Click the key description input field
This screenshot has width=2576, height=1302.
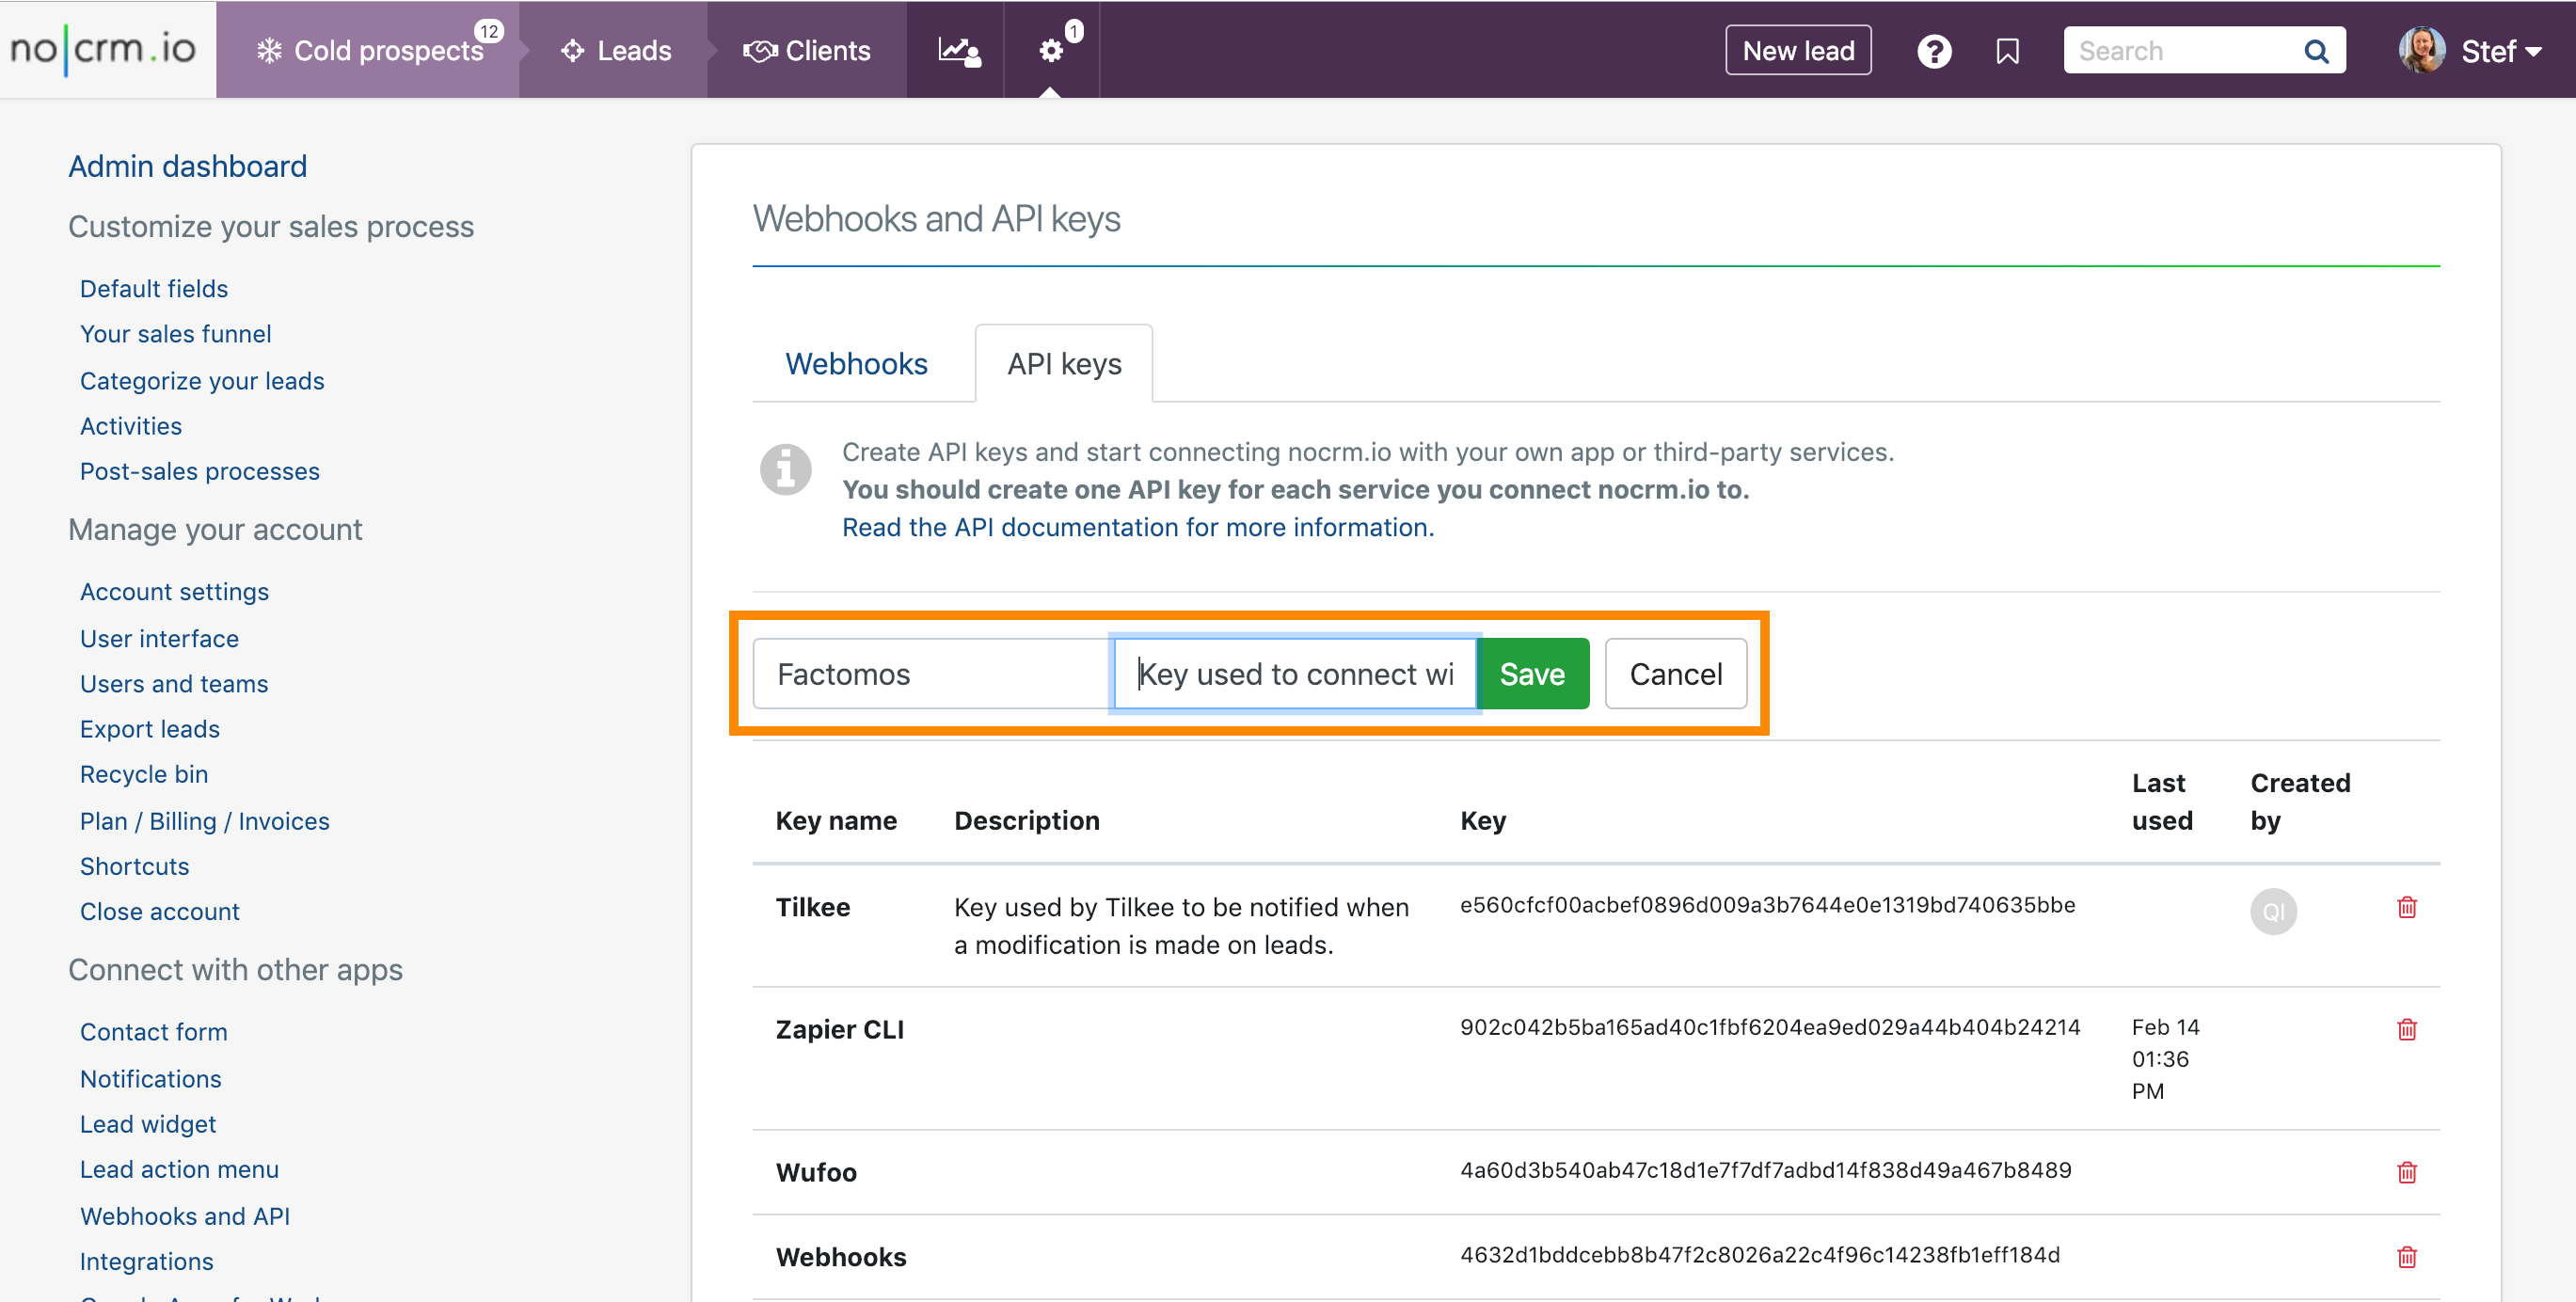point(1295,674)
